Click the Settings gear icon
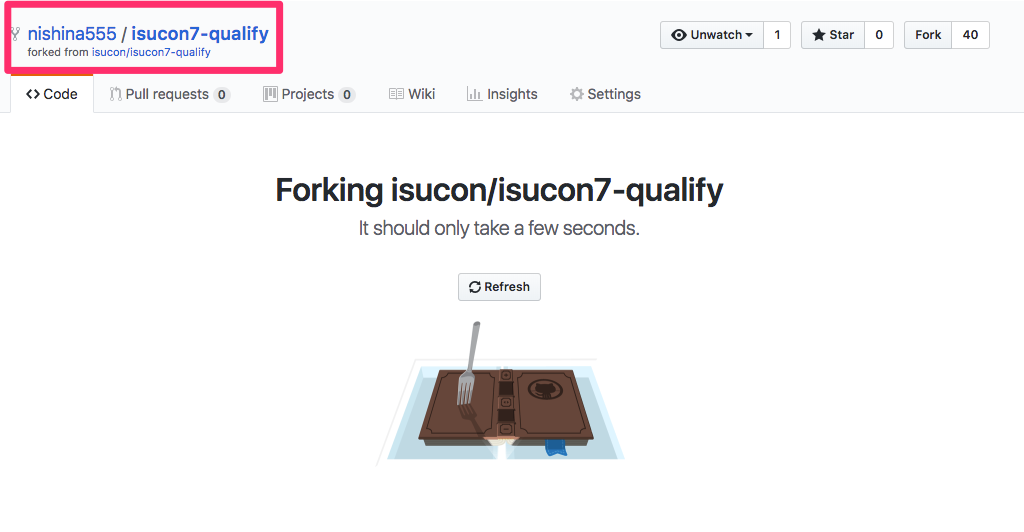The width and height of the screenshot is (1024, 532). (576, 94)
